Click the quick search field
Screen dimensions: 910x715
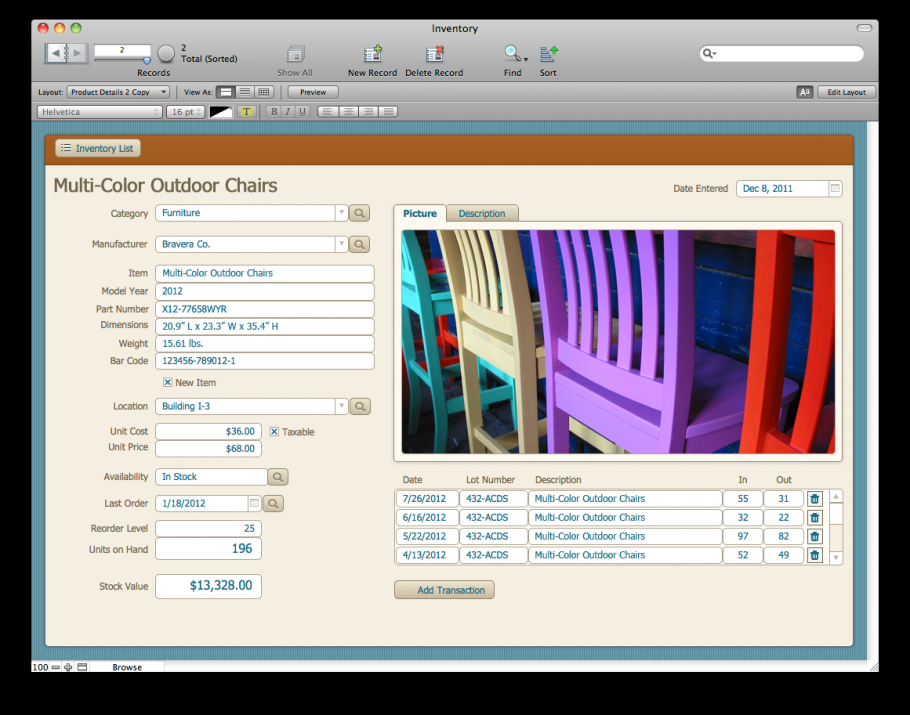[781, 54]
